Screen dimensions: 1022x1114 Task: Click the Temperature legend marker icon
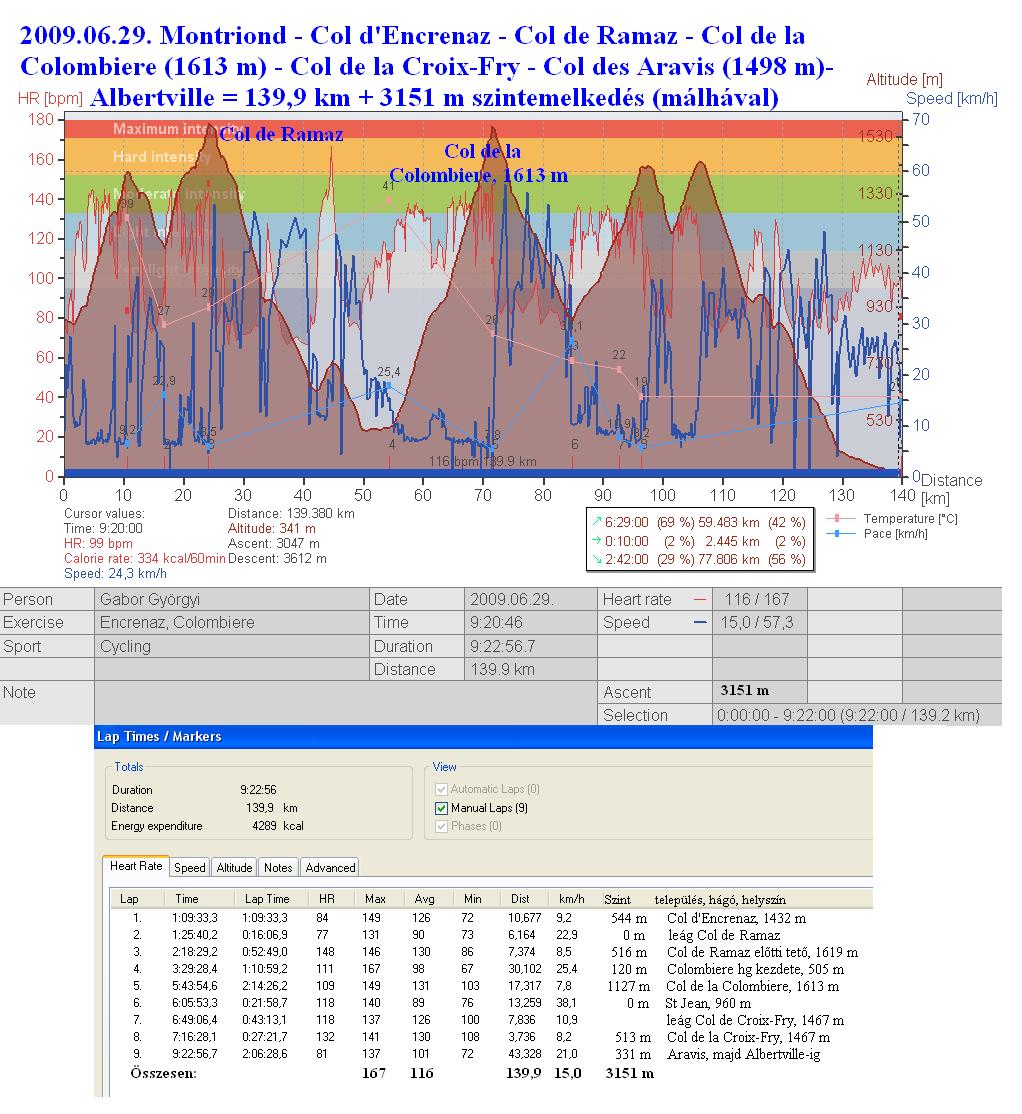[x=842, y=518]
